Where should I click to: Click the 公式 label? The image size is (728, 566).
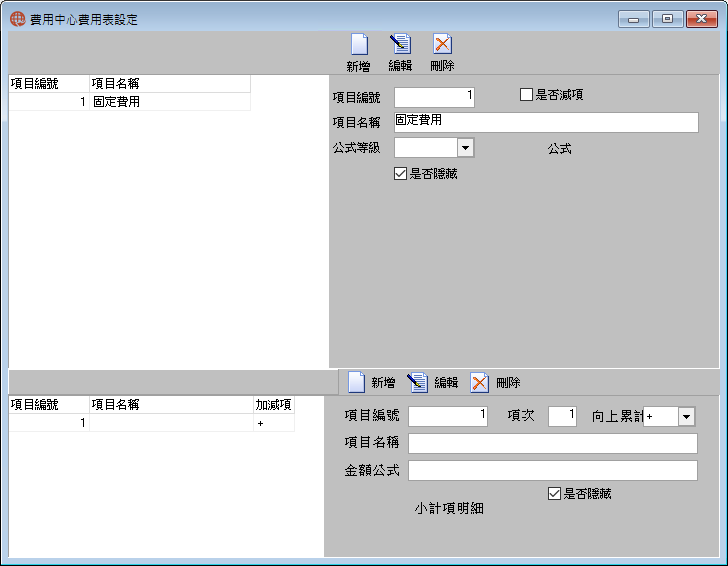click(x=559, y=149)
